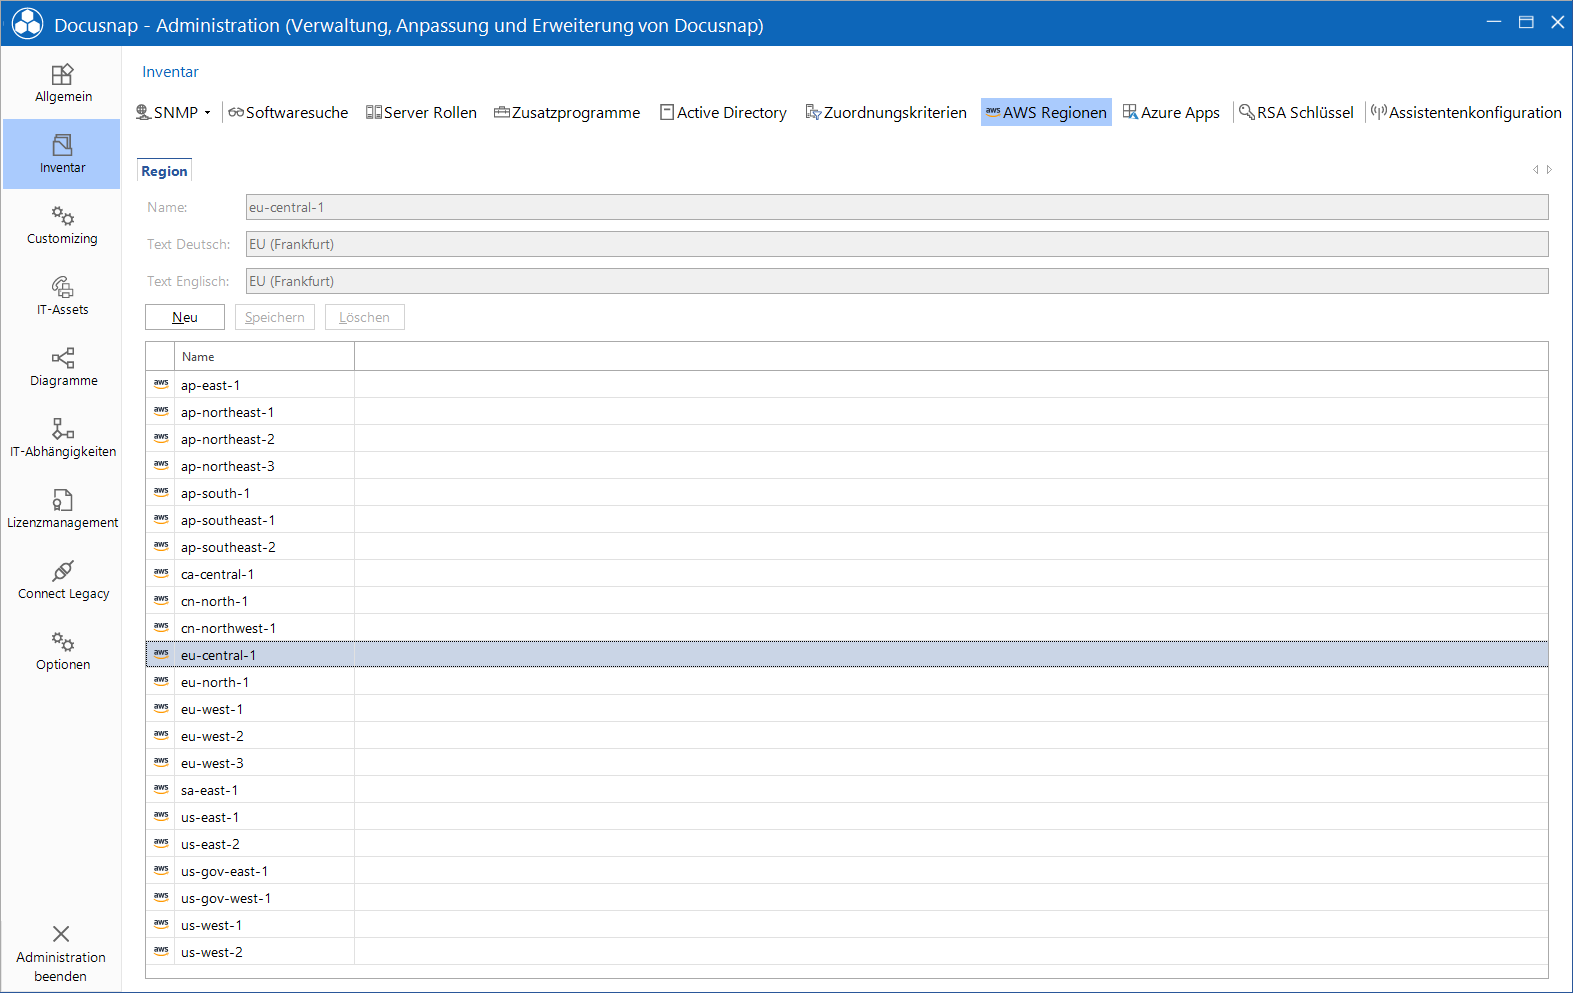This screenshot has width=1573, height=993.
Task: Select the ap-south-1 row
Action: [x=847, y=493]
